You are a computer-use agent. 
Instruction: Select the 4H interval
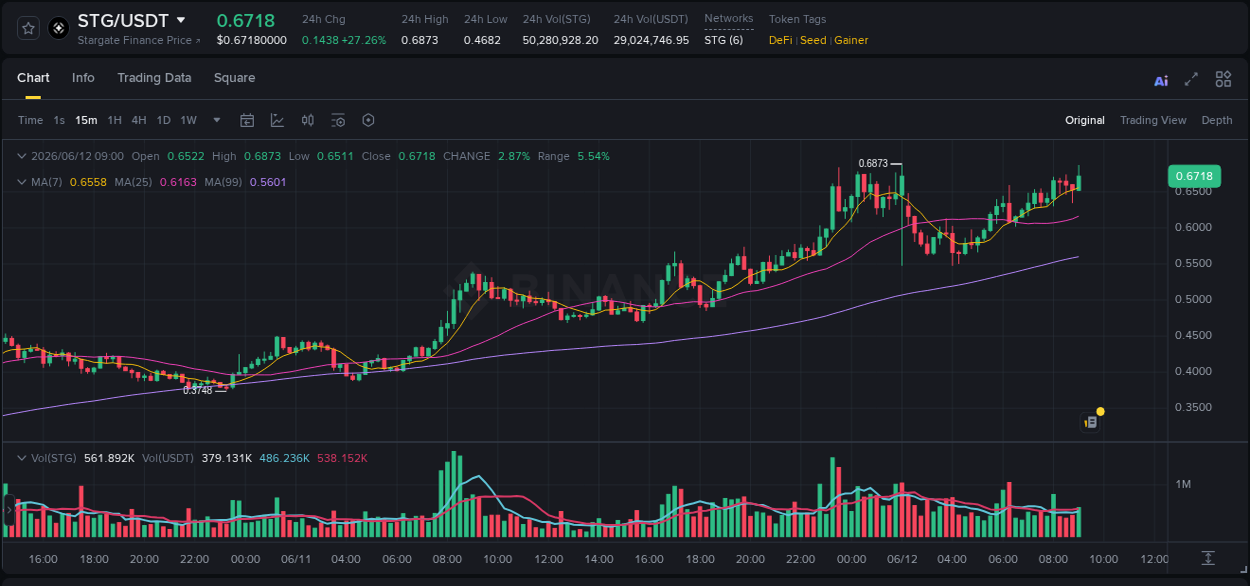pyautogui.click(x=138, y=120)
